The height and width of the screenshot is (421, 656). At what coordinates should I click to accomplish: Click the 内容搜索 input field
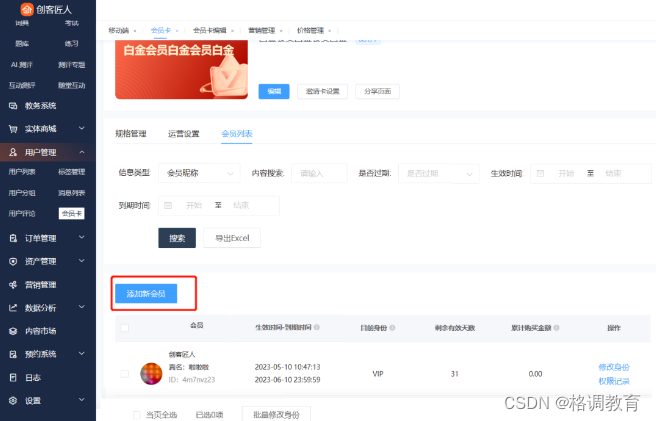319,173
